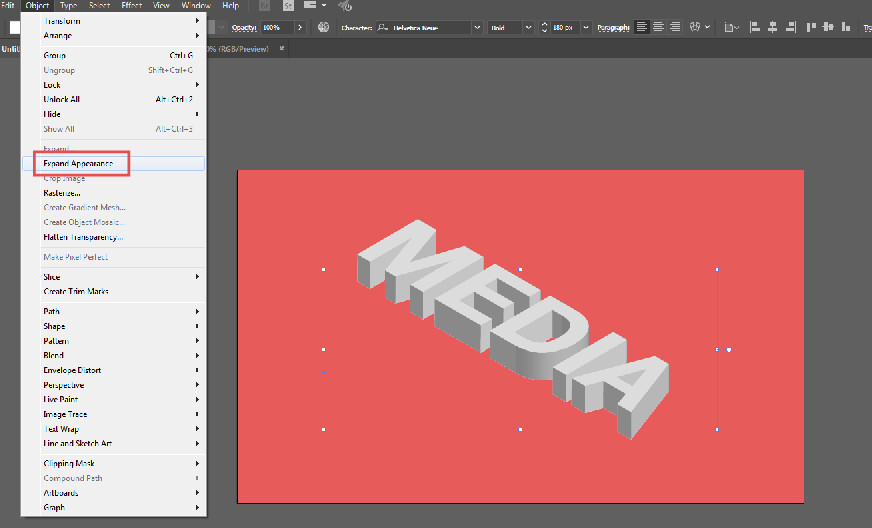
Task: Open the Stock (St) icon
Action: [288, 6]
